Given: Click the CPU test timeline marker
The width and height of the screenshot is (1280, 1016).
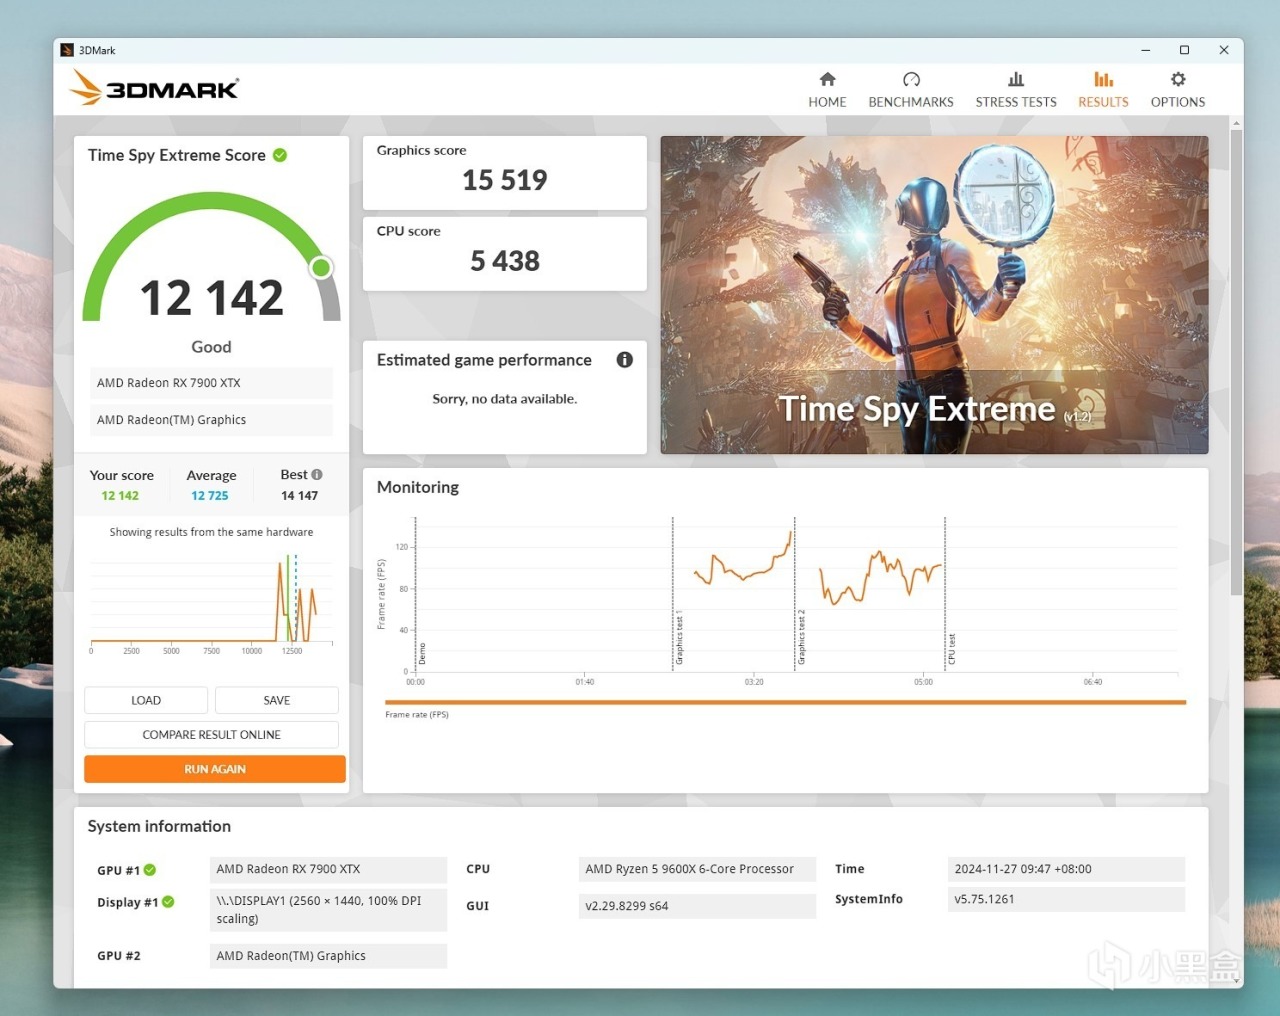Looking at the screenshot, I should tap(946, 594).
